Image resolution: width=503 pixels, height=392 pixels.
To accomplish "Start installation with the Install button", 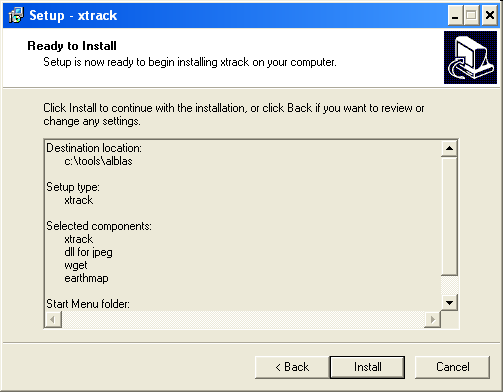I will pos(367,367).
